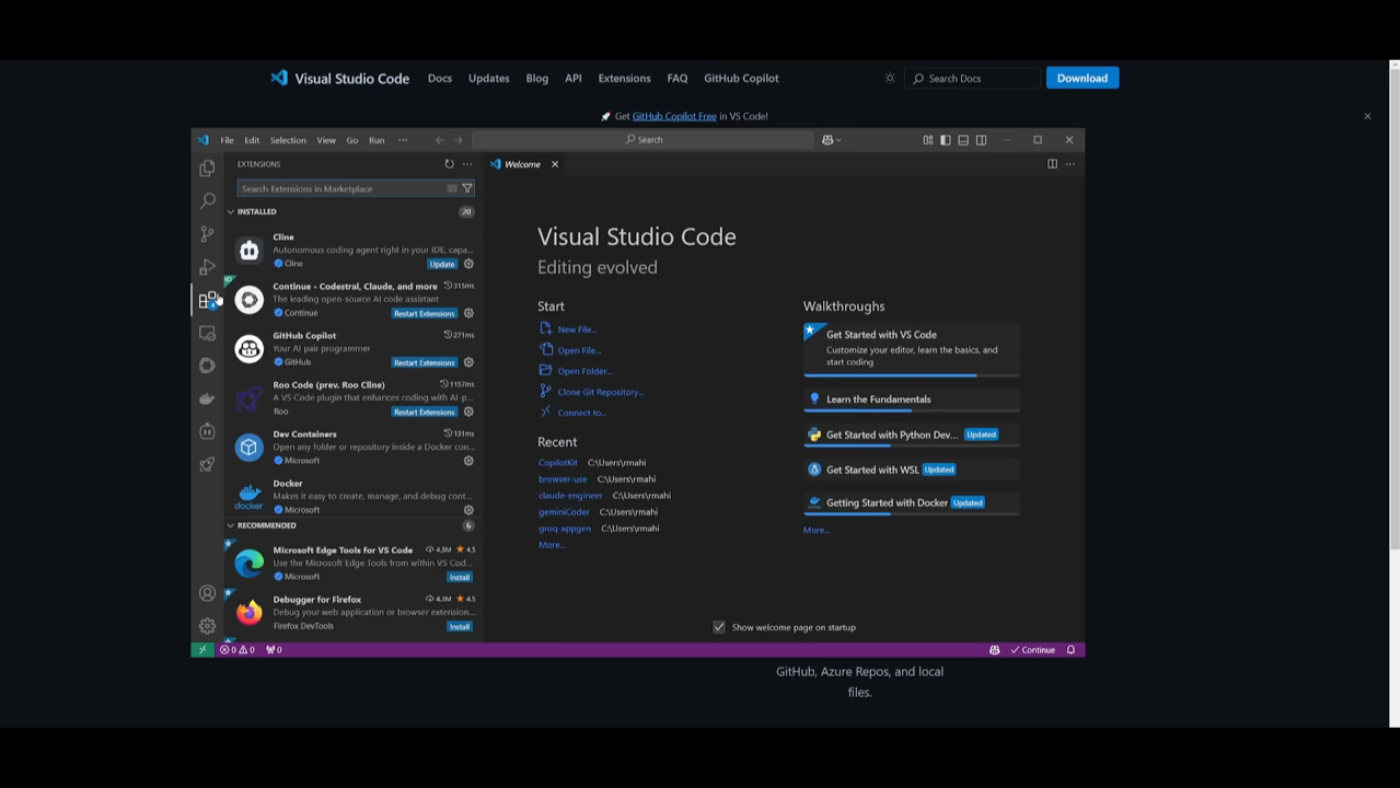Click Restart Extensions for Continue extension
This screenshot has width=1400, height=788.
pos(424,313)
